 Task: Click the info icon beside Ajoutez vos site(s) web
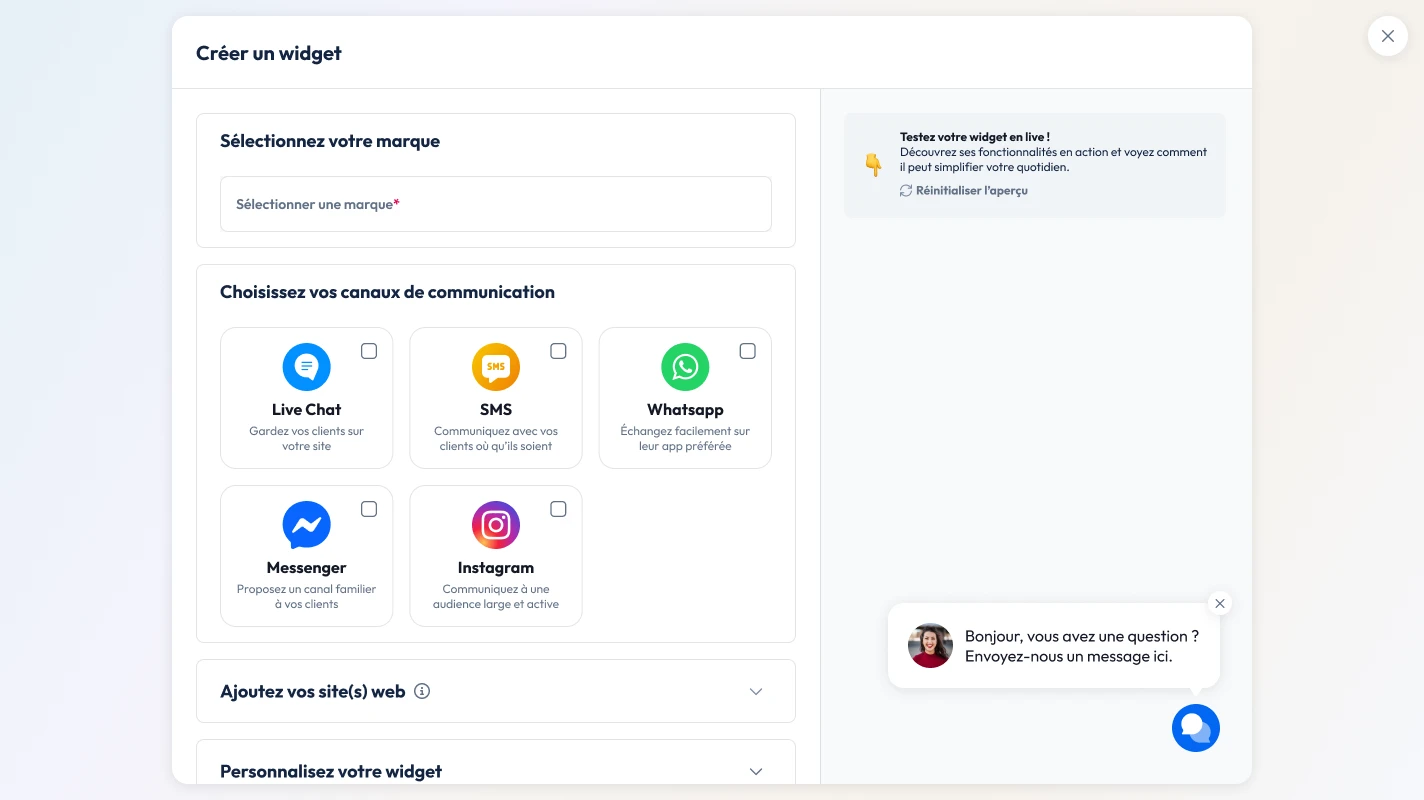(422, 691)
